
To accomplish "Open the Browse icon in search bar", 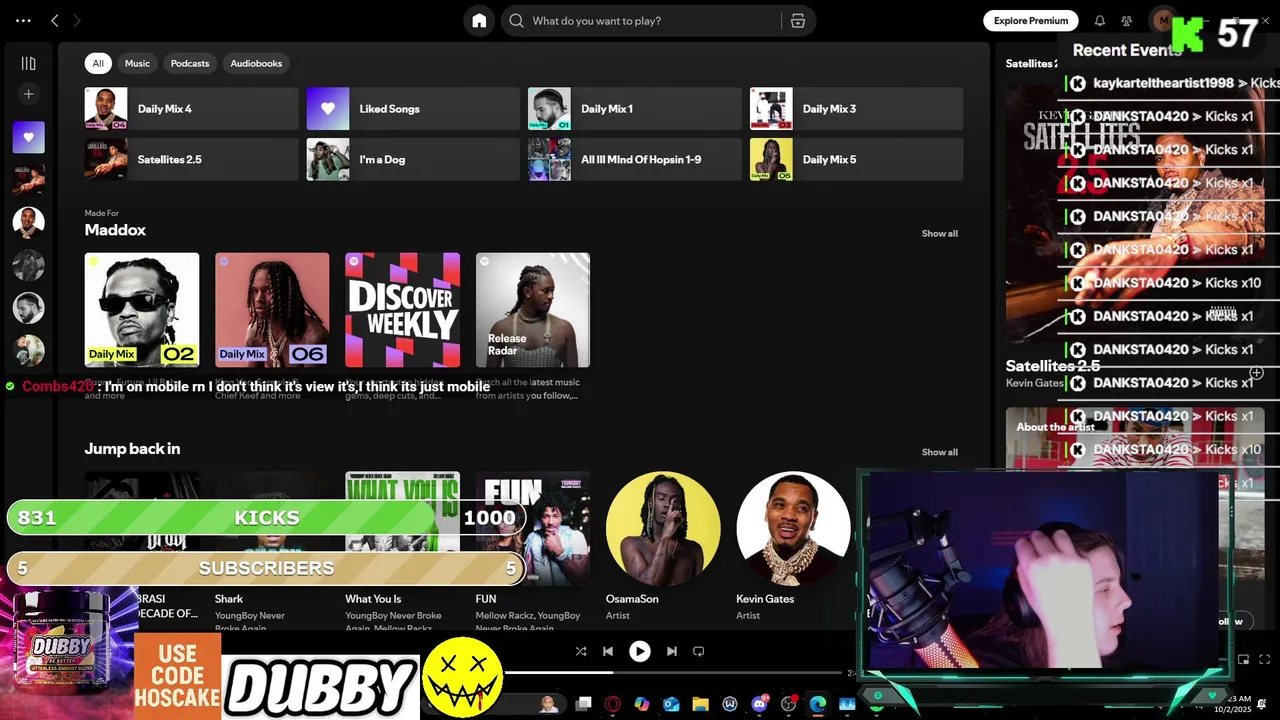I will 797,20.
